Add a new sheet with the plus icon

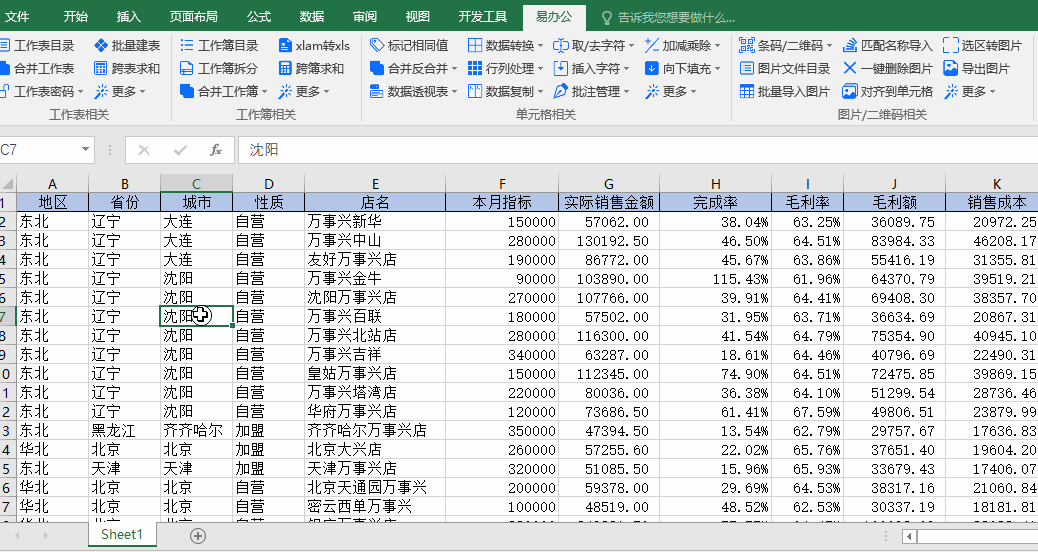click(x=198, y=536)
